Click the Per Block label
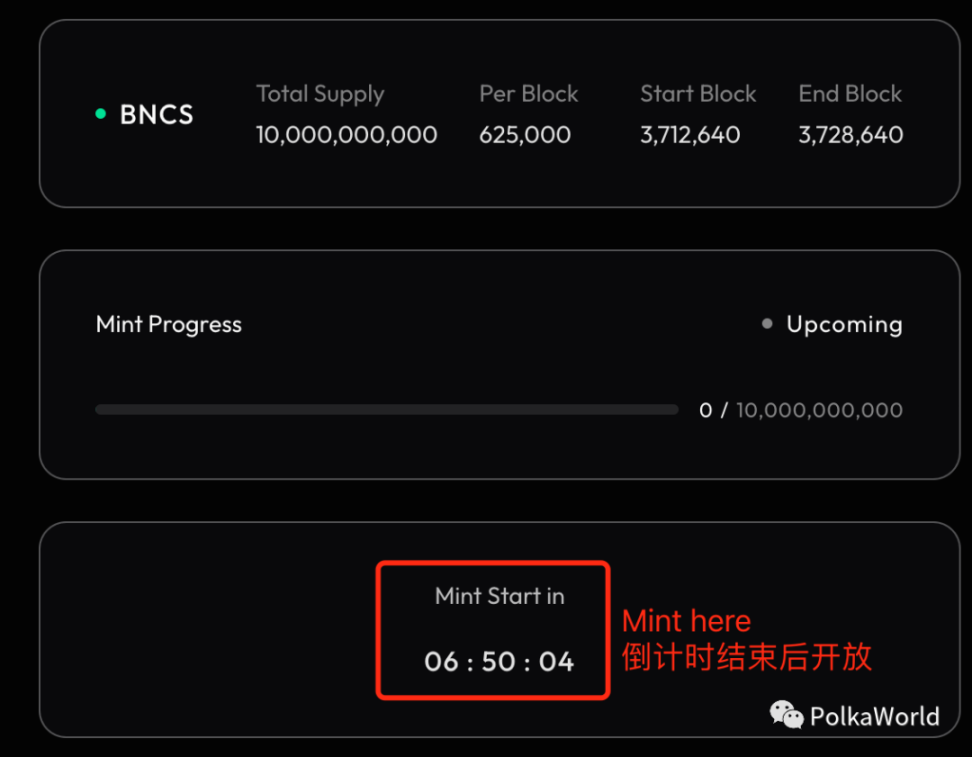Image resolution: width=972 pixels, height=757 pixels. 528,94
